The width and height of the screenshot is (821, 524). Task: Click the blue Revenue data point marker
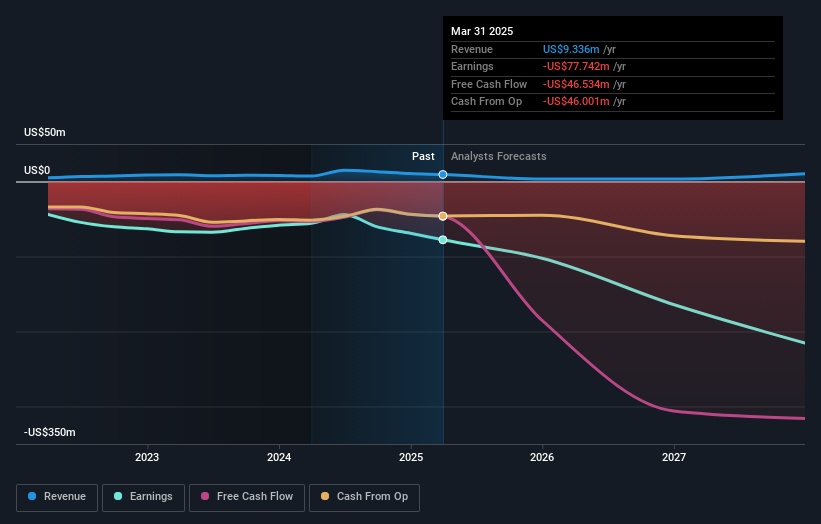443,174
